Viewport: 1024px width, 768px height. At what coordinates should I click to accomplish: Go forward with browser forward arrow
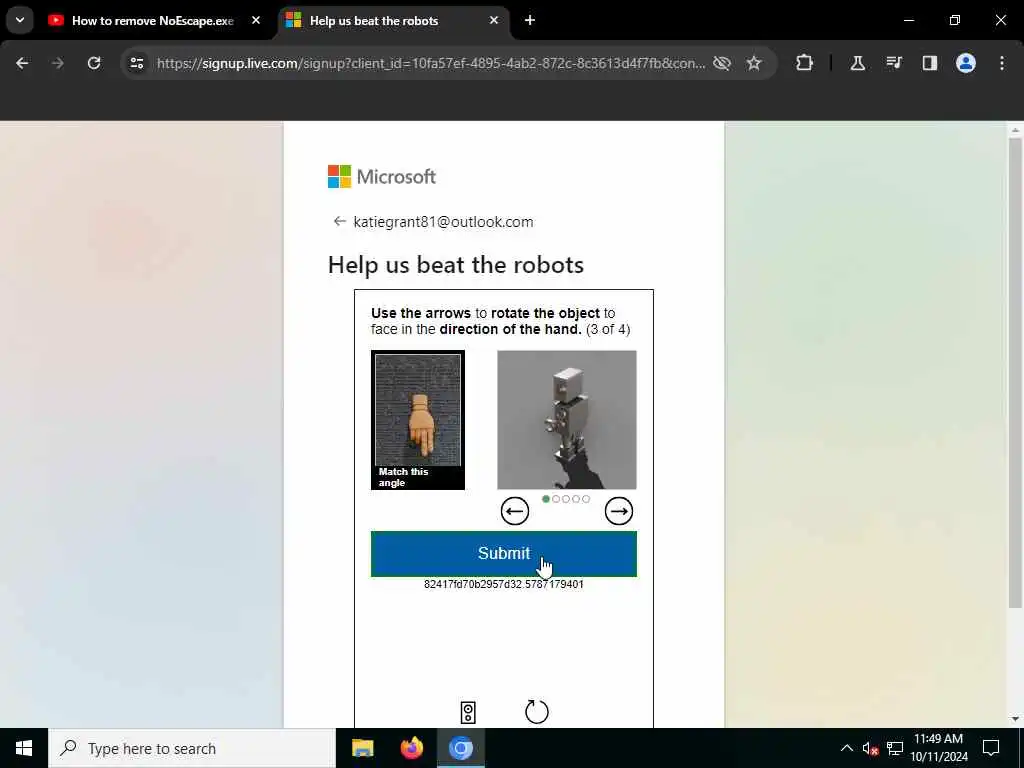pos(58,63)
